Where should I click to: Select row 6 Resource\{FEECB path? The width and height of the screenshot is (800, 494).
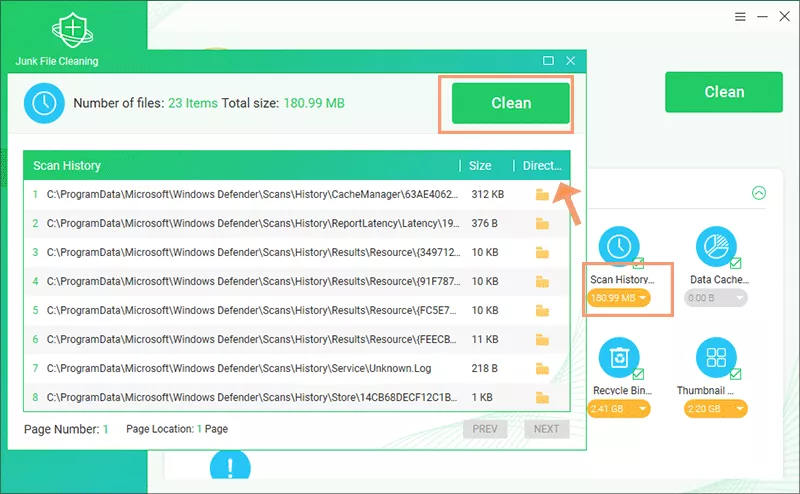[252, 339]
